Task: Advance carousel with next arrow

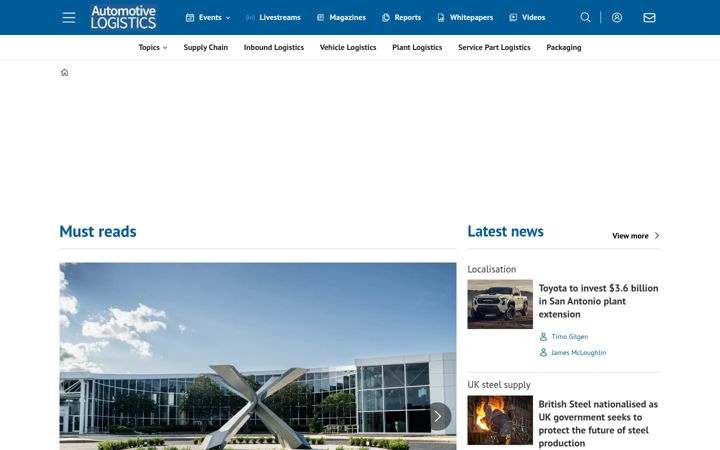Action: click(438, 416)
